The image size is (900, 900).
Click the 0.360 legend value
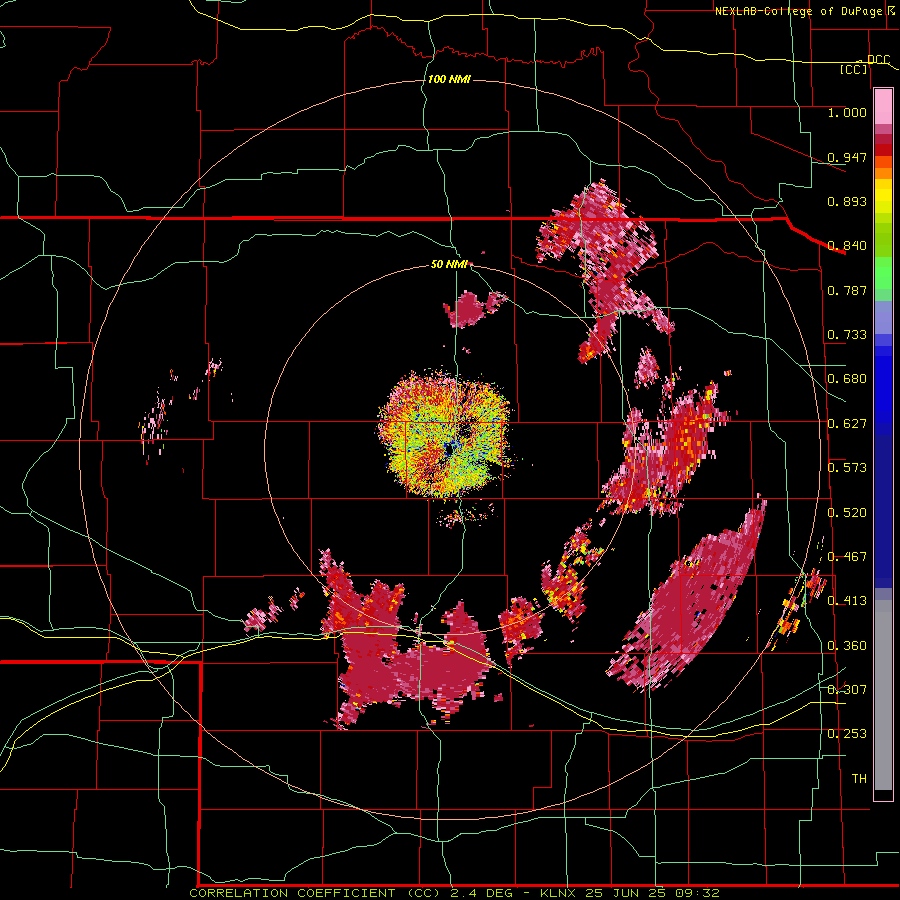coord(847,646)
